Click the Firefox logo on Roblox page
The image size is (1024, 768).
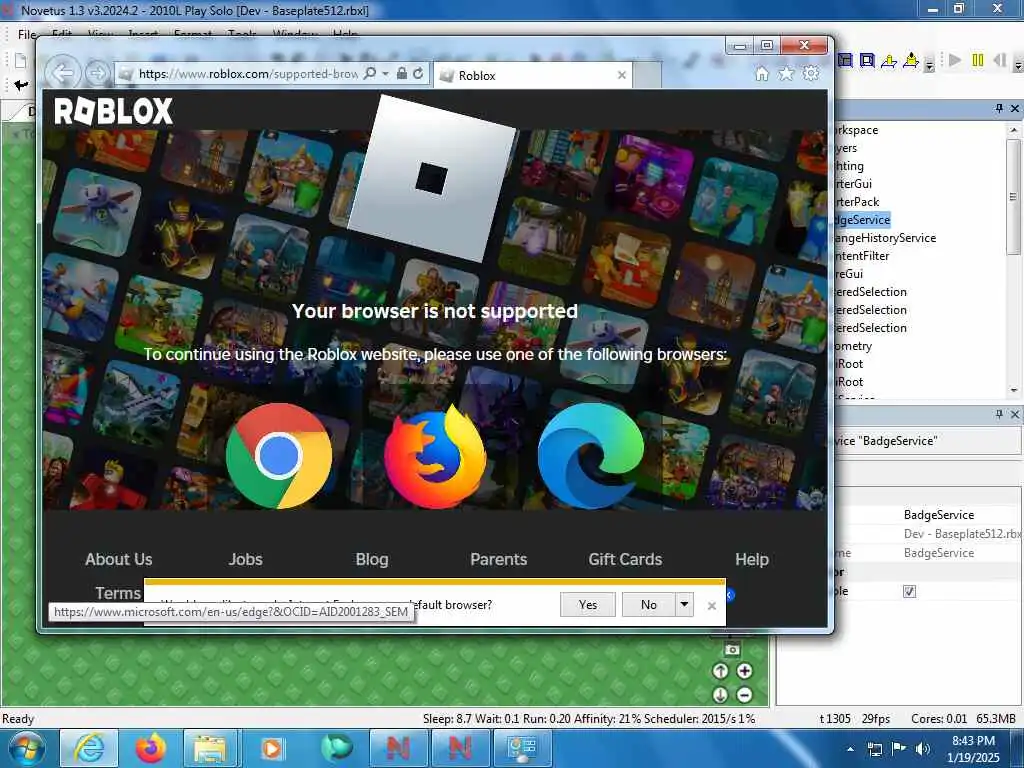coord(435,456)
